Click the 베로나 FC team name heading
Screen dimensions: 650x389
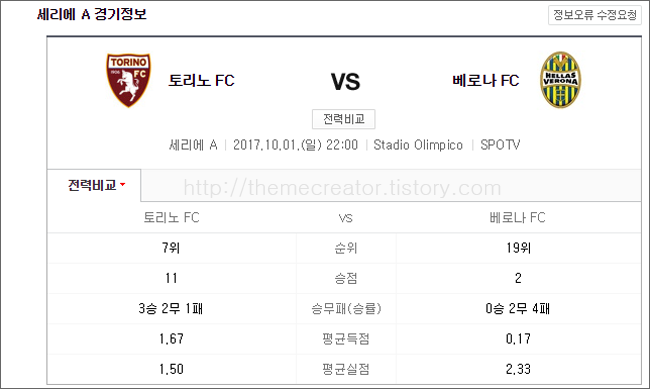(x=485, y=80)
